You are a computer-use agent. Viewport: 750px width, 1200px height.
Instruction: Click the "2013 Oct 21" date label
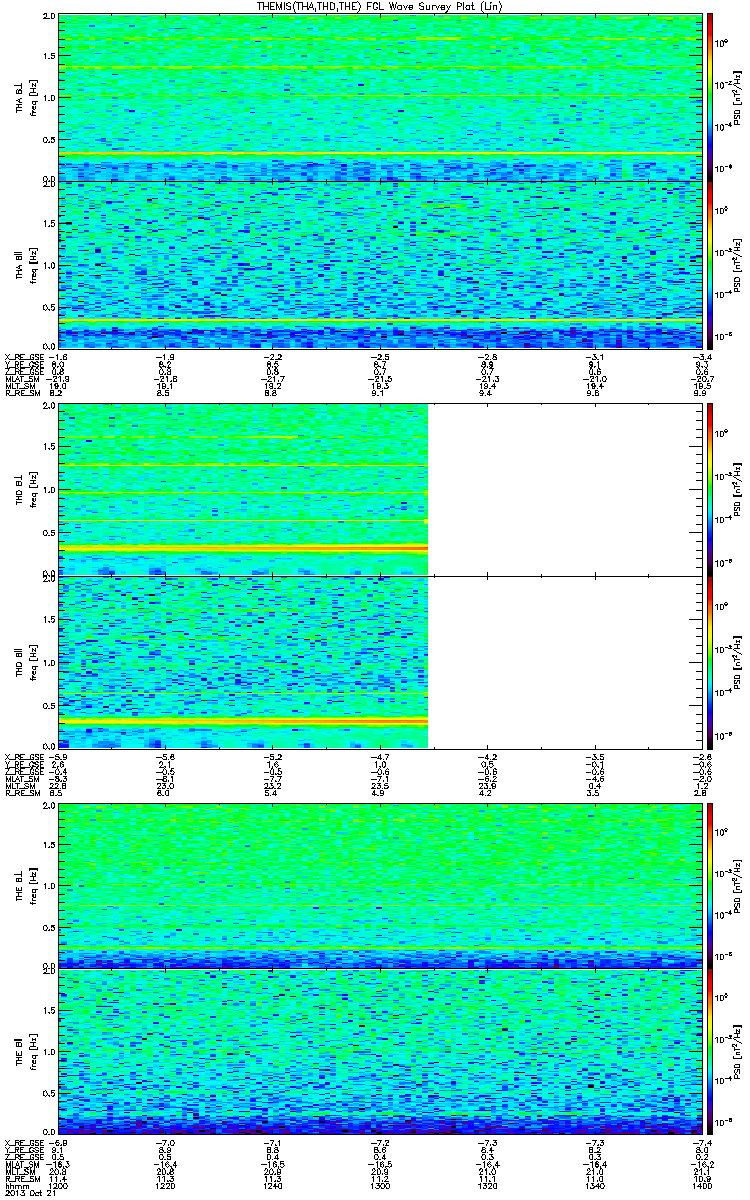[30, 1191]
